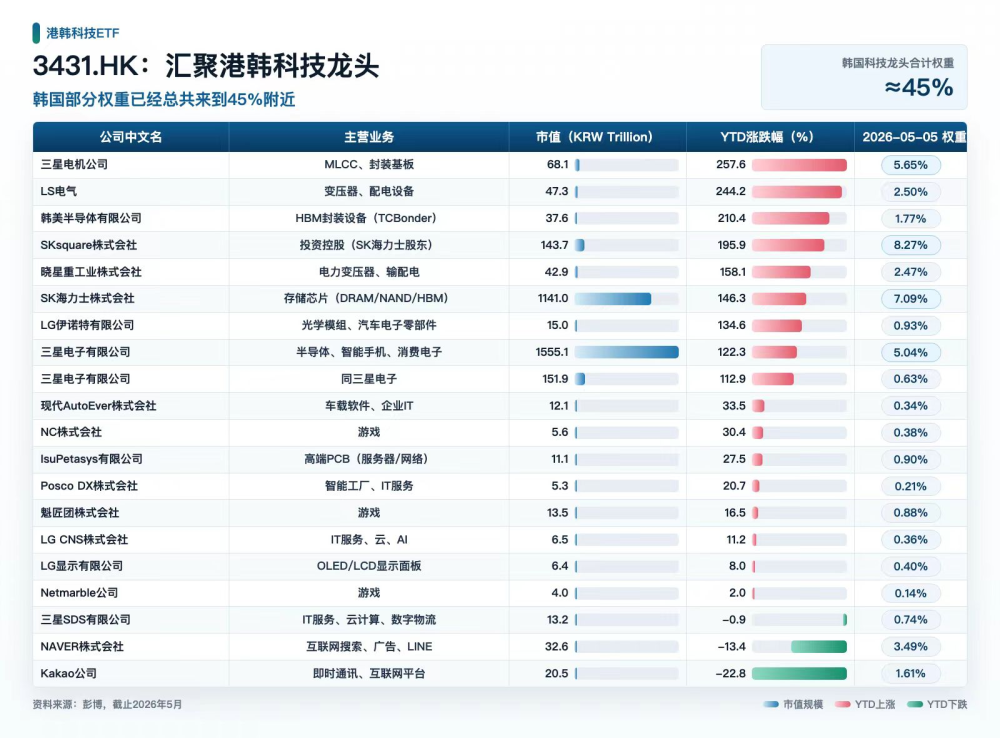Select the LG CNS株式会社 company name

pos(84,539)
